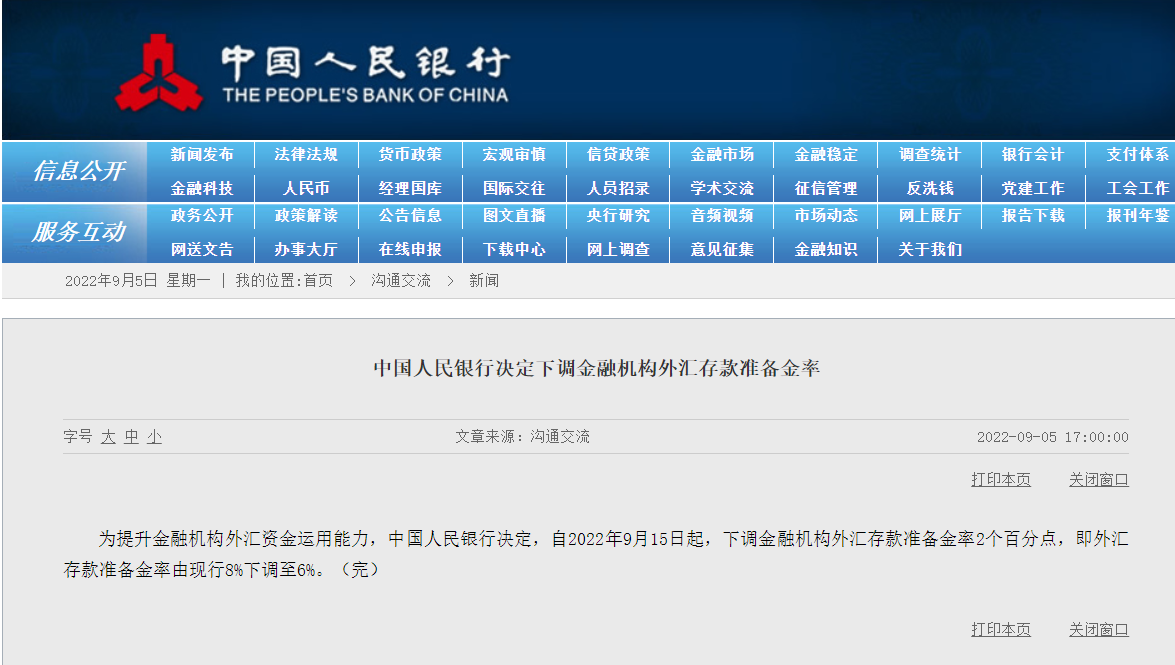
Task: Open 金融市场 navigation link
Action: click(722, 154)
